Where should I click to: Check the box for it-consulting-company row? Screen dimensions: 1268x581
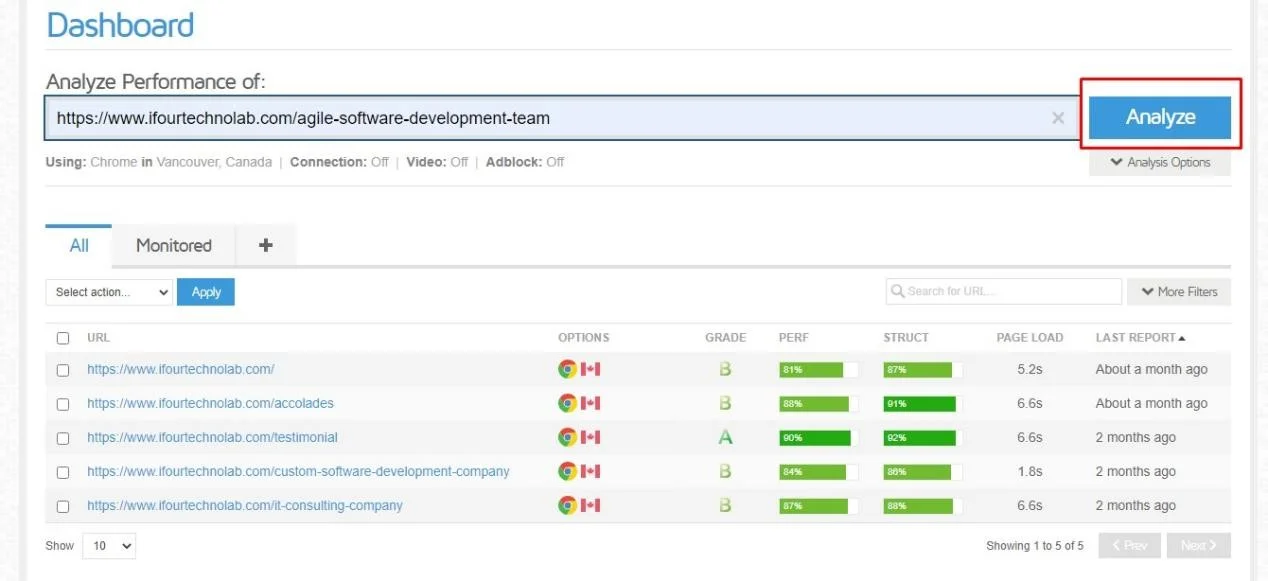(x=63, y=506)
